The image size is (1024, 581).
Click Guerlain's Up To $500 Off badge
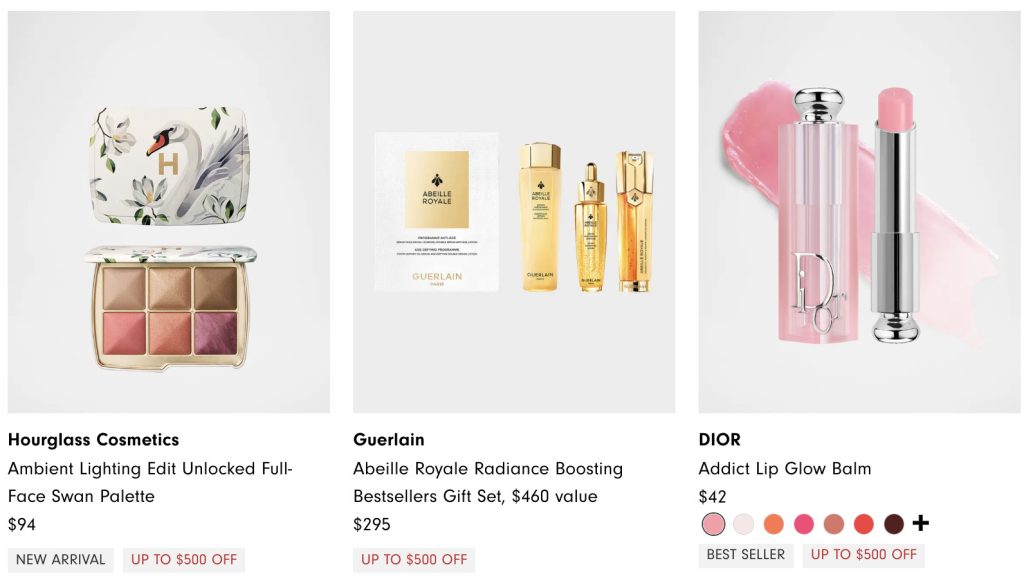(x=414, y=559)
